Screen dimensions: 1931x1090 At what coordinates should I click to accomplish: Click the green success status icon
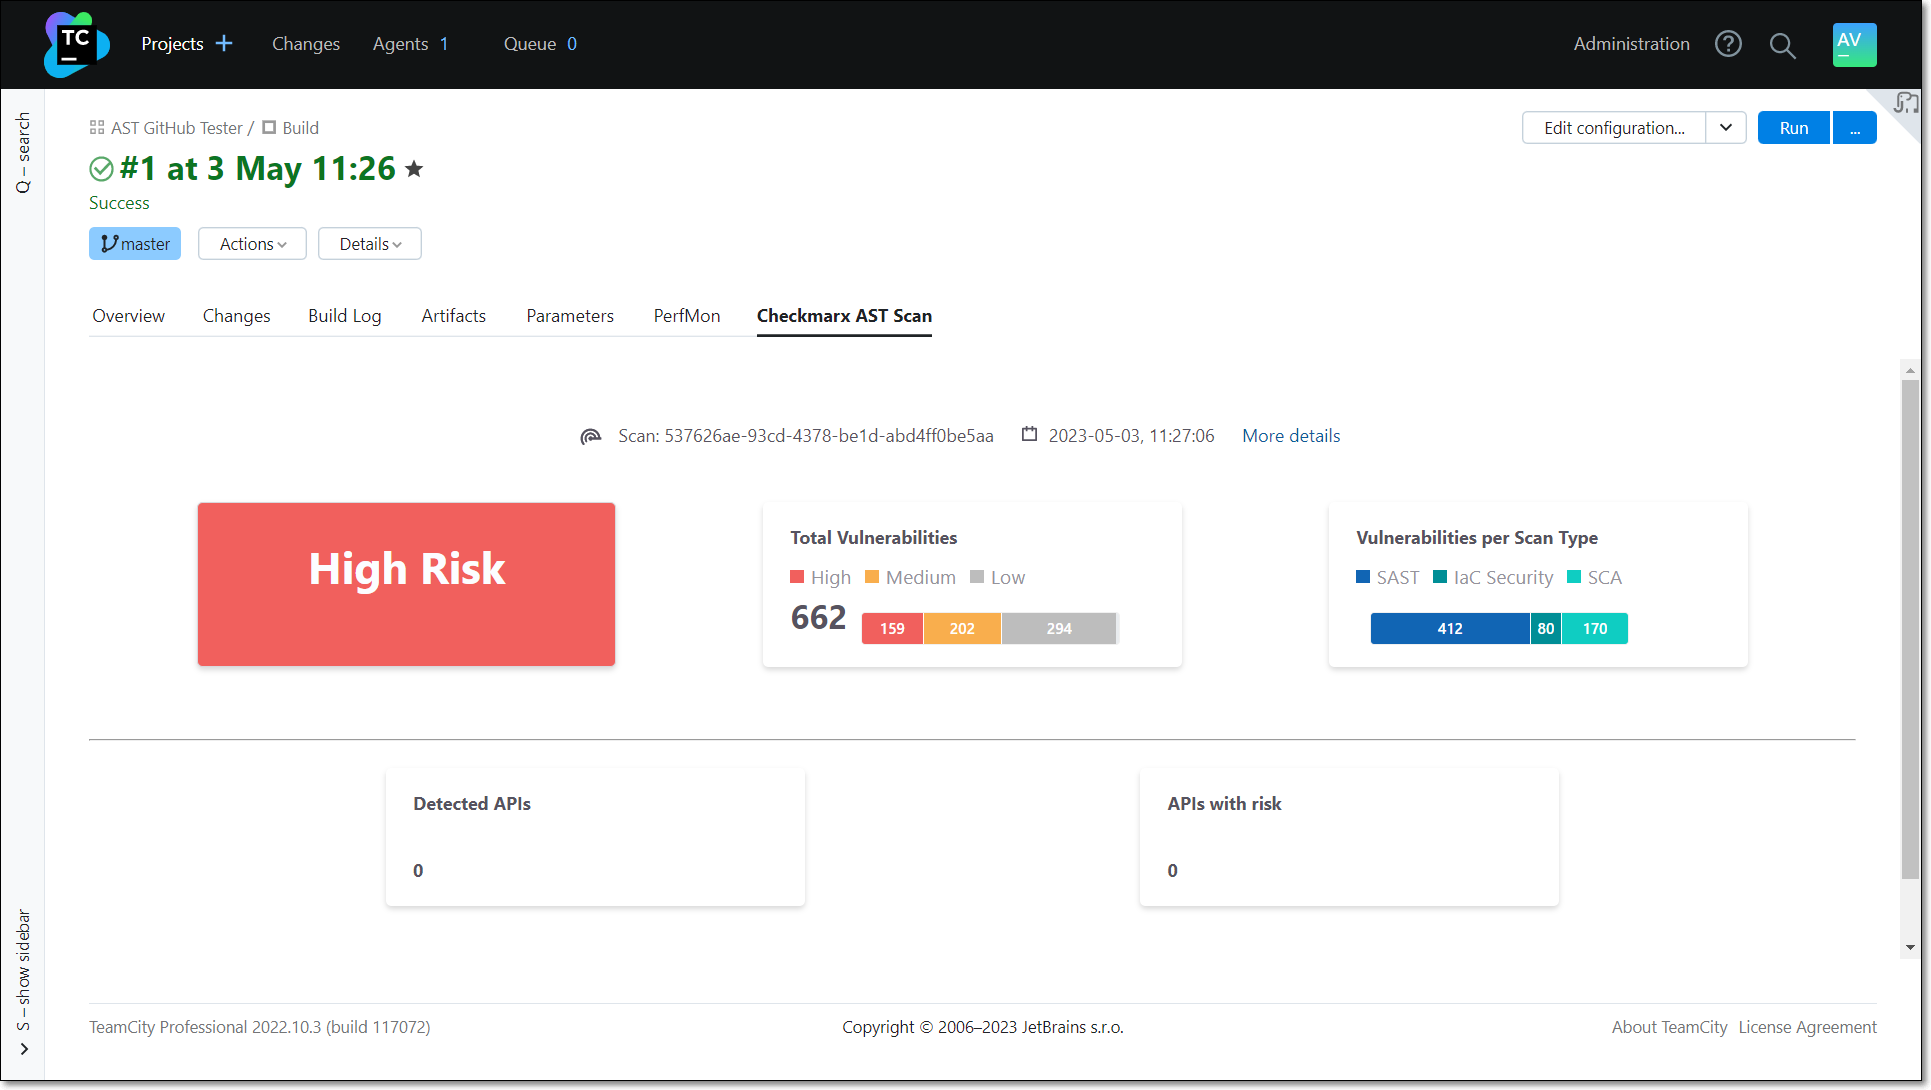(x=101, y=169)
